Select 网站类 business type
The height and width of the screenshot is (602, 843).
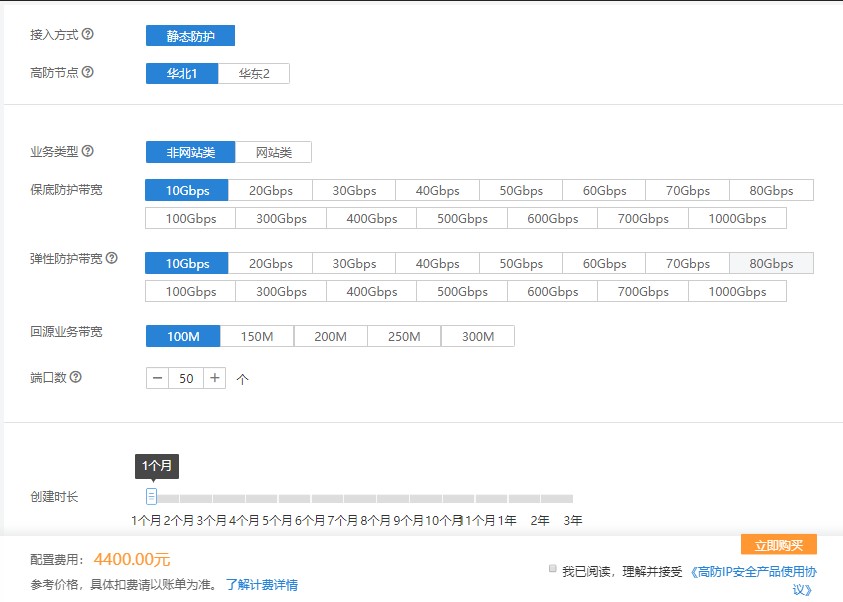click(273, 152)
